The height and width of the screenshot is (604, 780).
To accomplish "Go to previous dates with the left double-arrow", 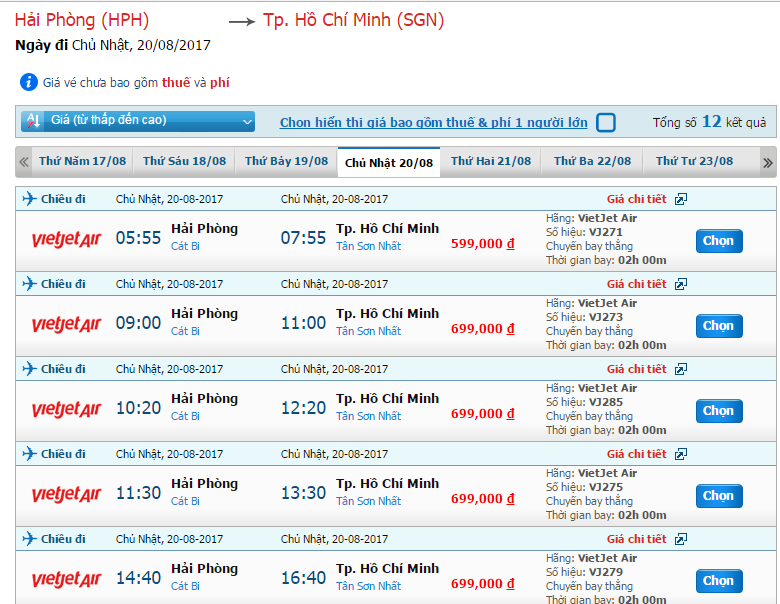I will click(x=23, y=161).
